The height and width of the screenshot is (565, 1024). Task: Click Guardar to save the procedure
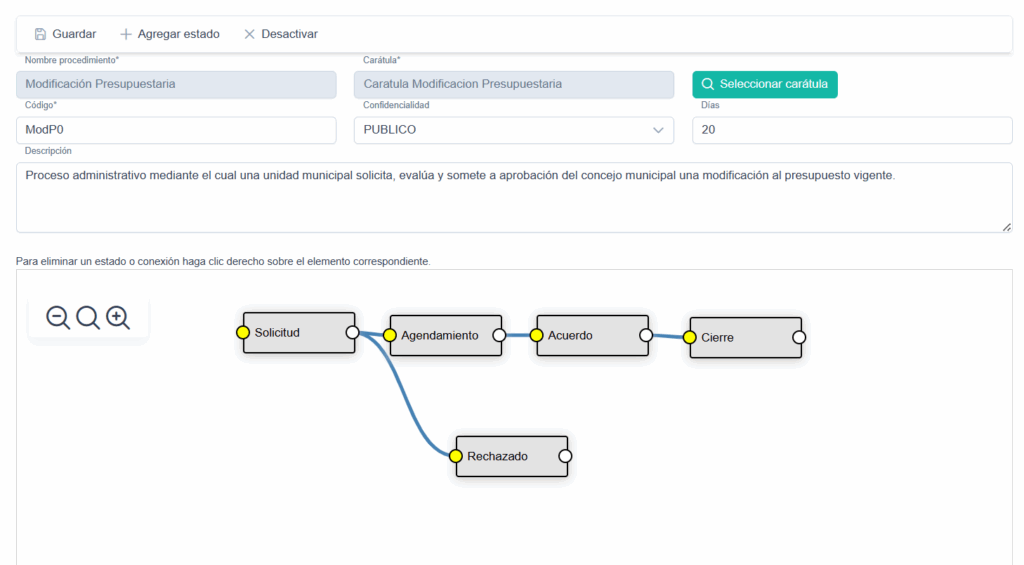point(65,34)
